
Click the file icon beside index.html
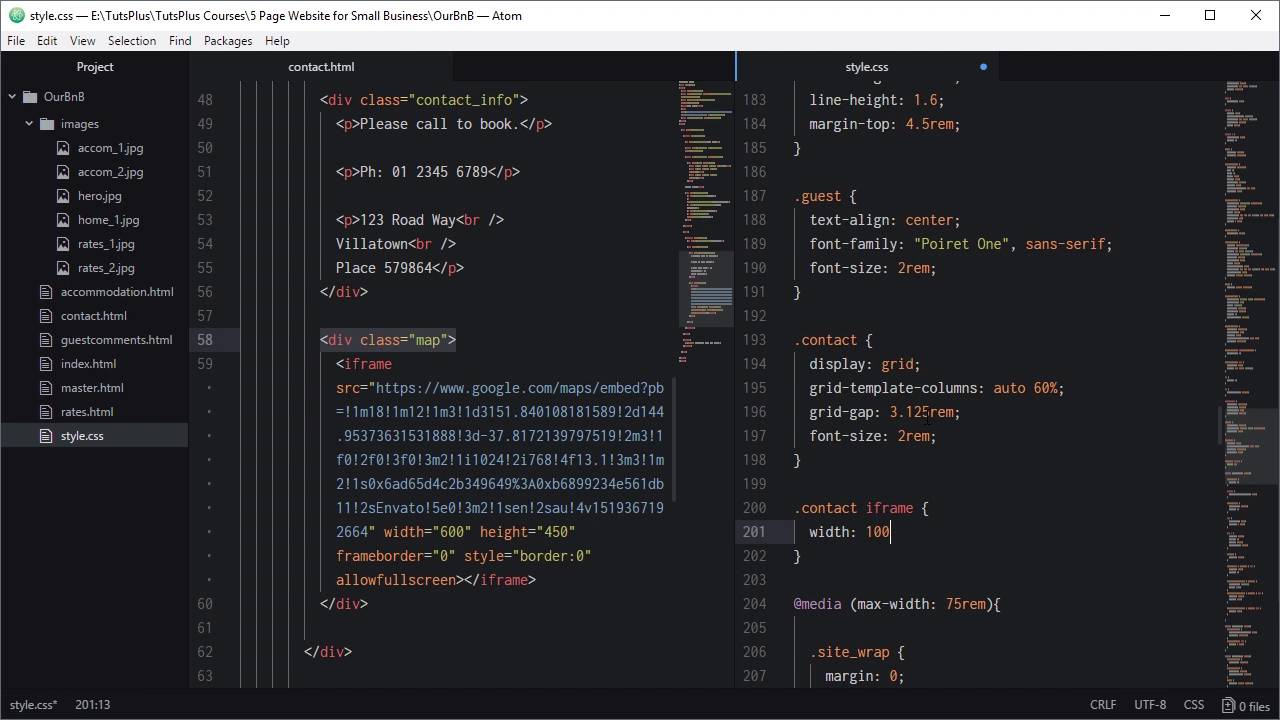(x=45, y=364)
